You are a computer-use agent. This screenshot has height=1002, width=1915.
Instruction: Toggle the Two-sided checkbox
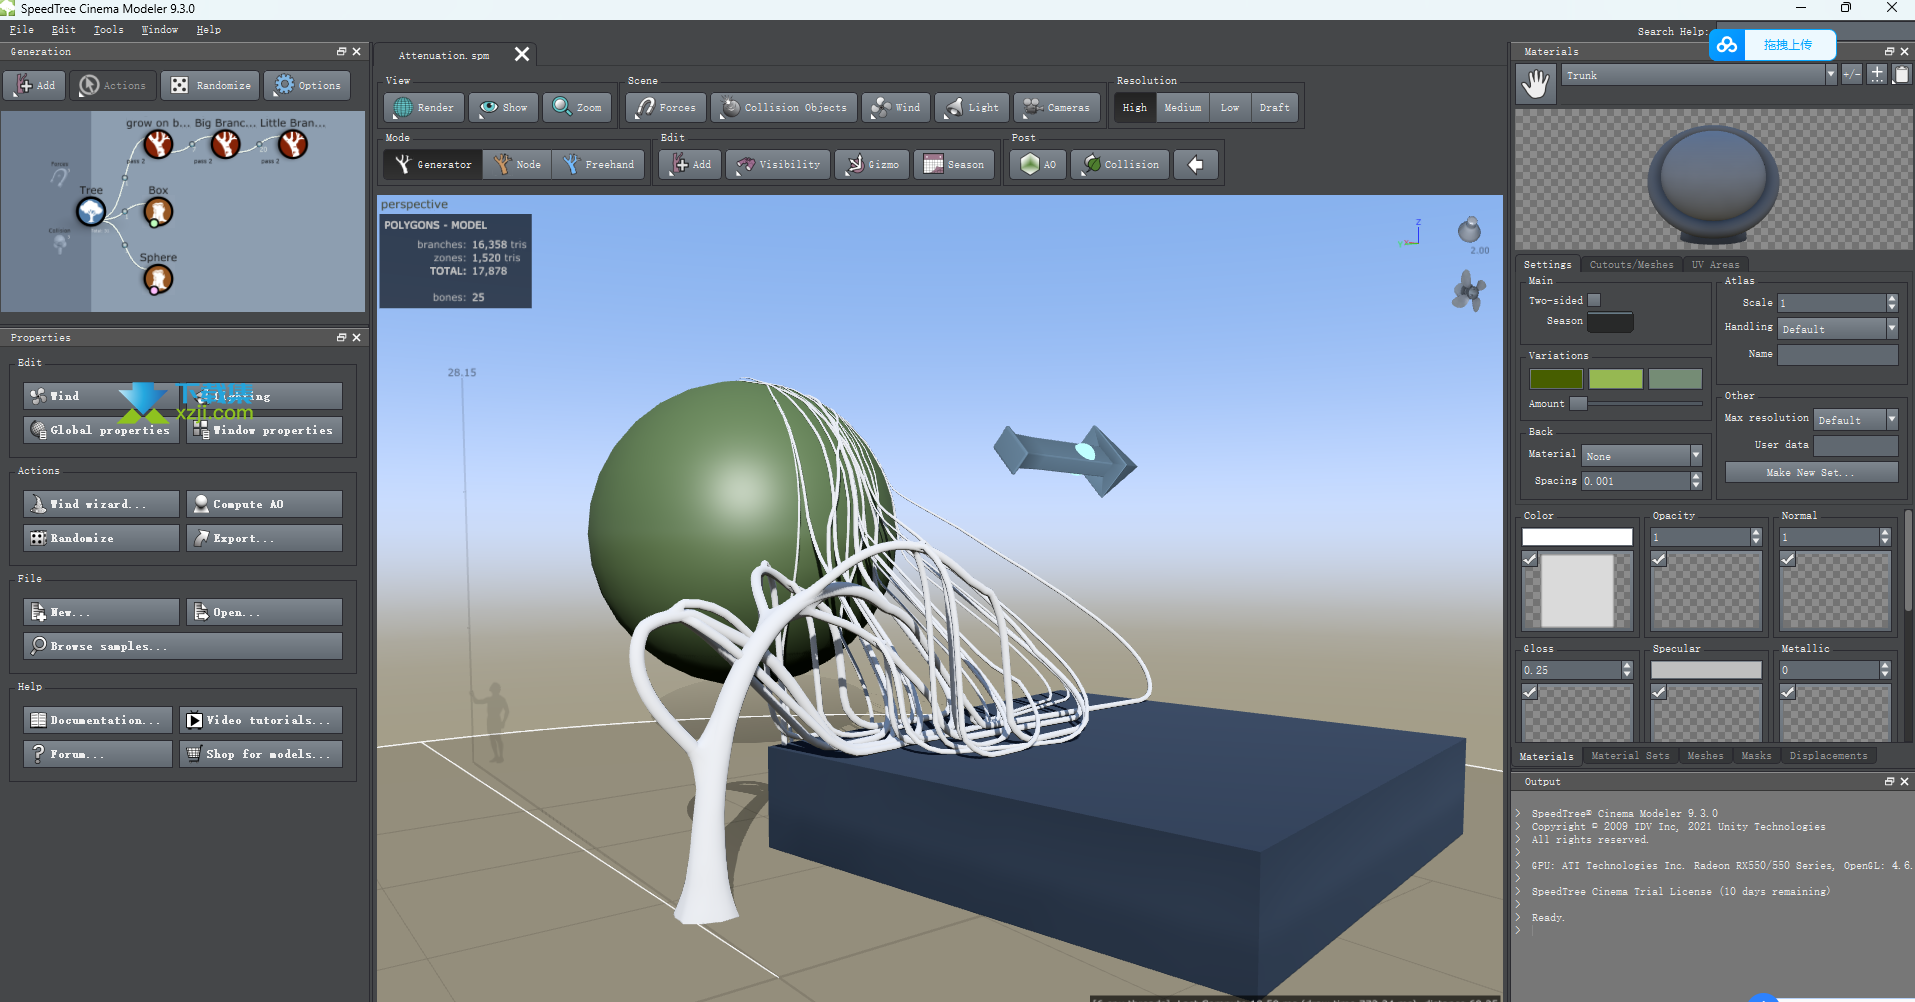[1594, 300]
